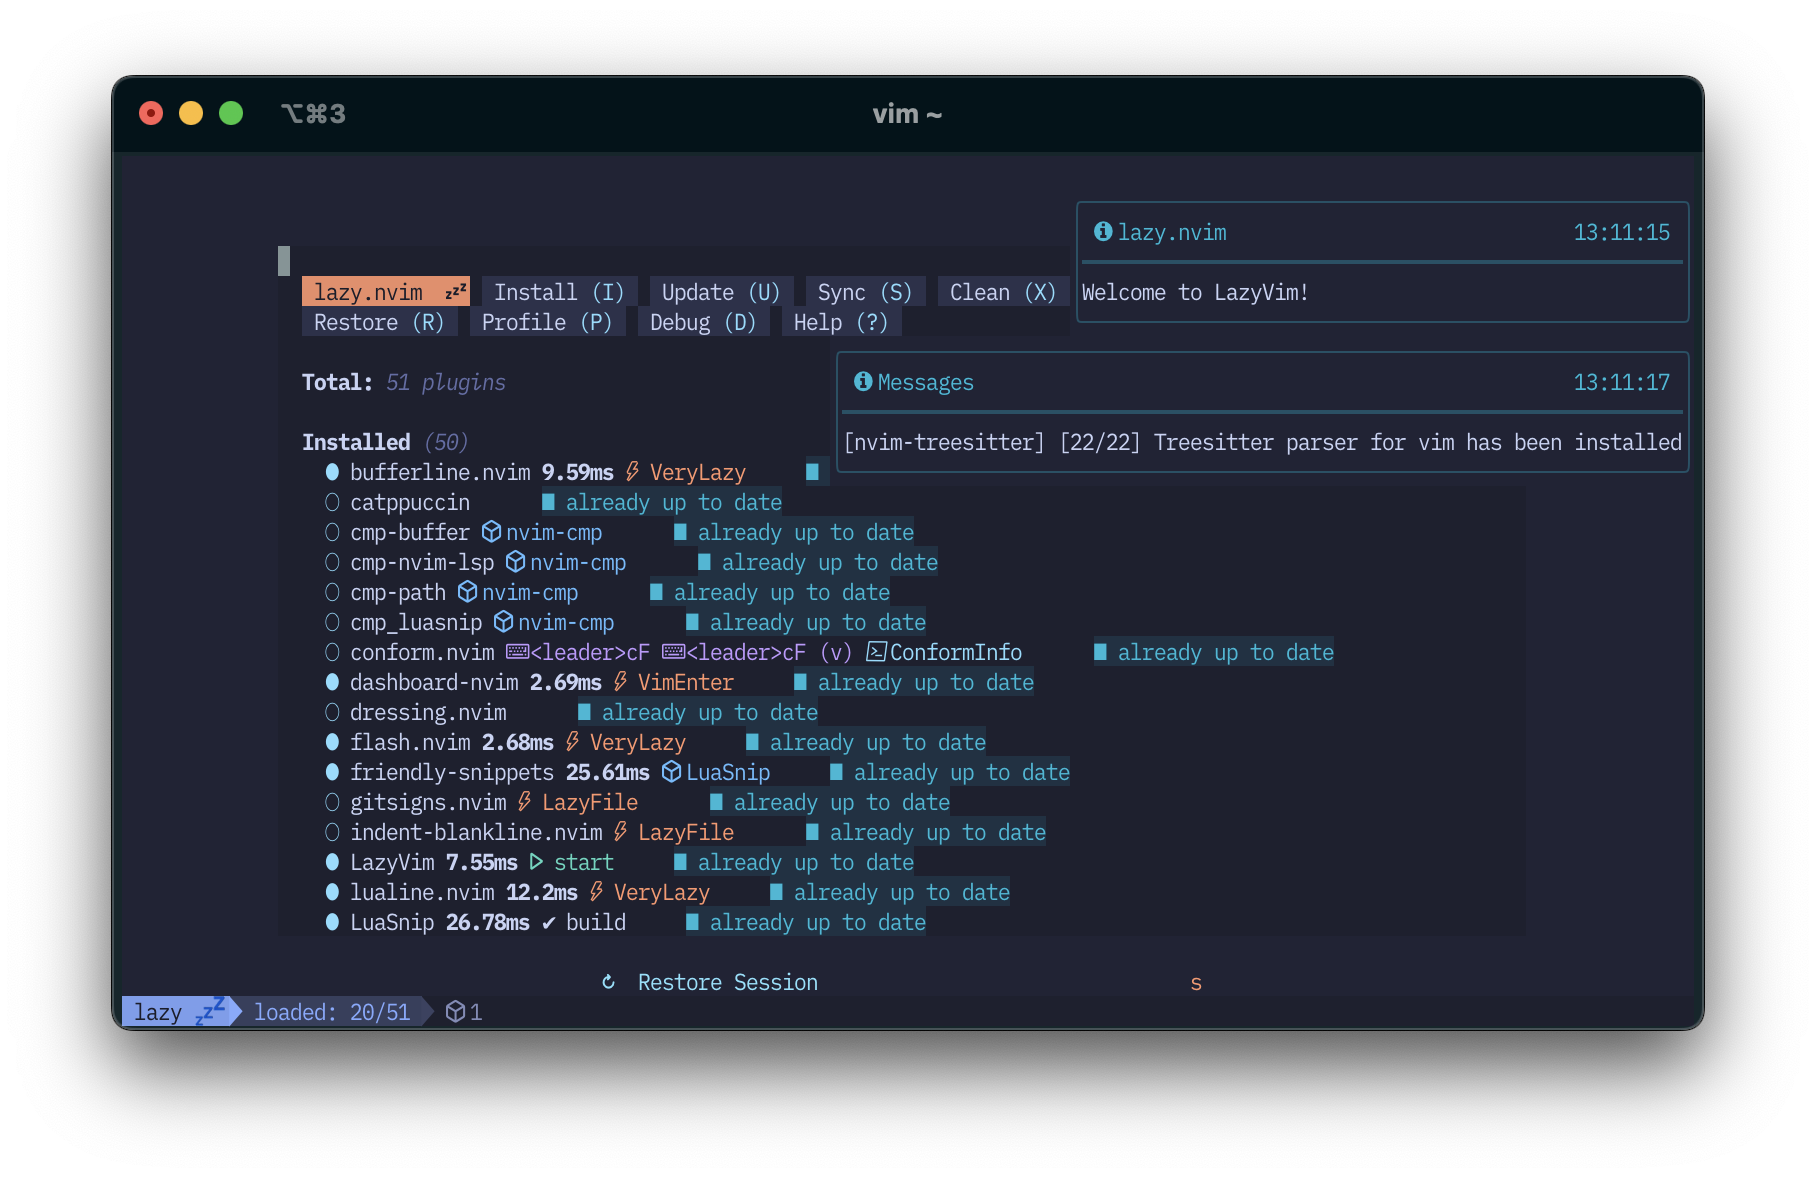This screenshot has height=1178, width=1816.
Task: Click the hollow circle beside catppuccin
Action: [x=331, y=502]
